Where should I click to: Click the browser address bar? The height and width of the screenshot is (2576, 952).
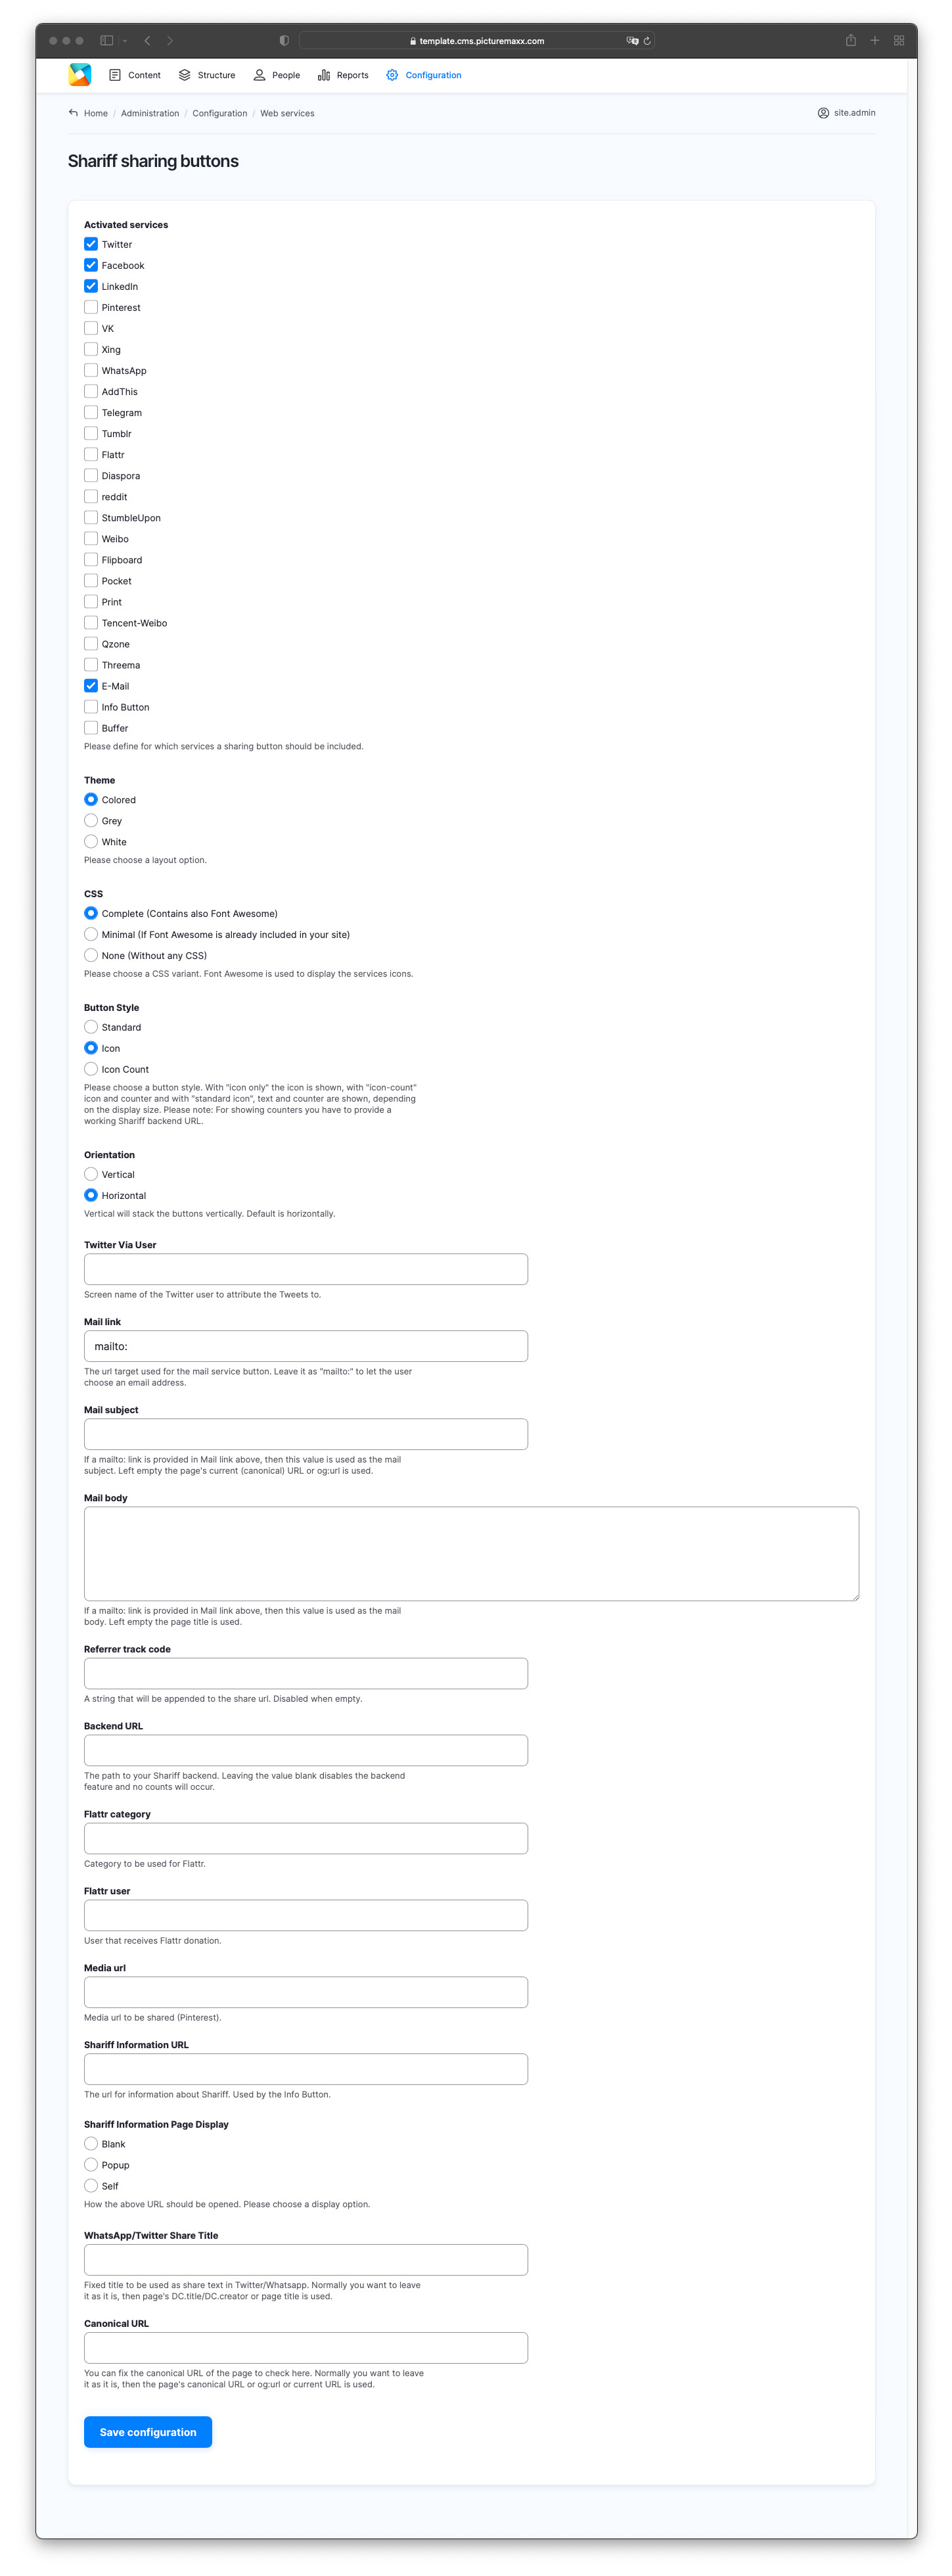pos(477,41)
